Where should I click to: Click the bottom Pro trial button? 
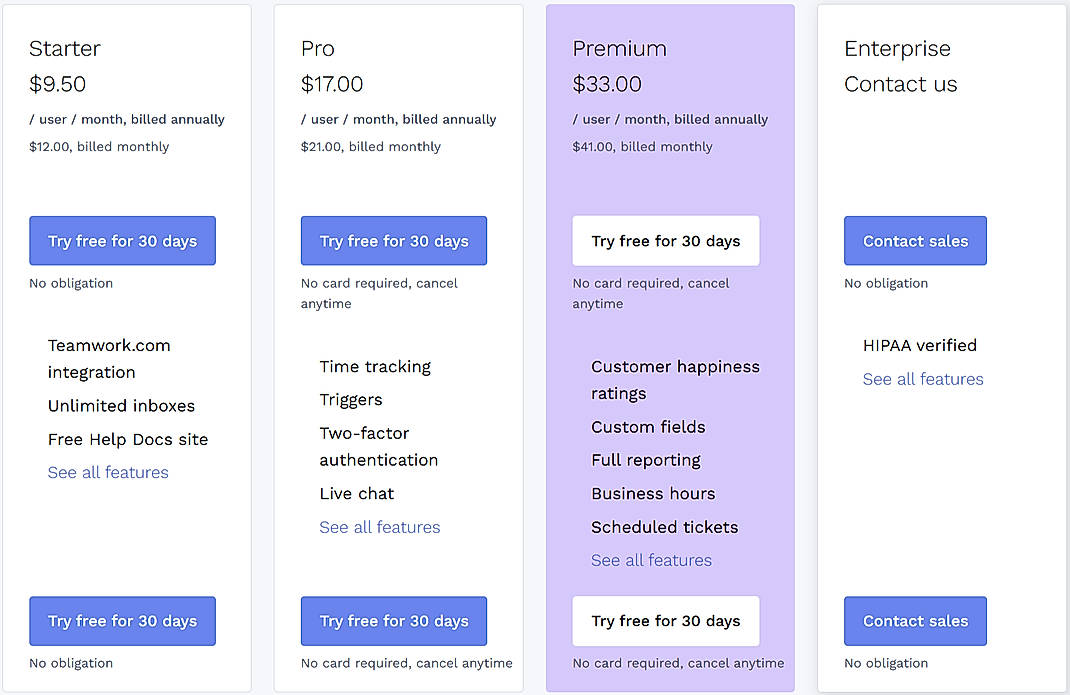(x=393, y=621)
